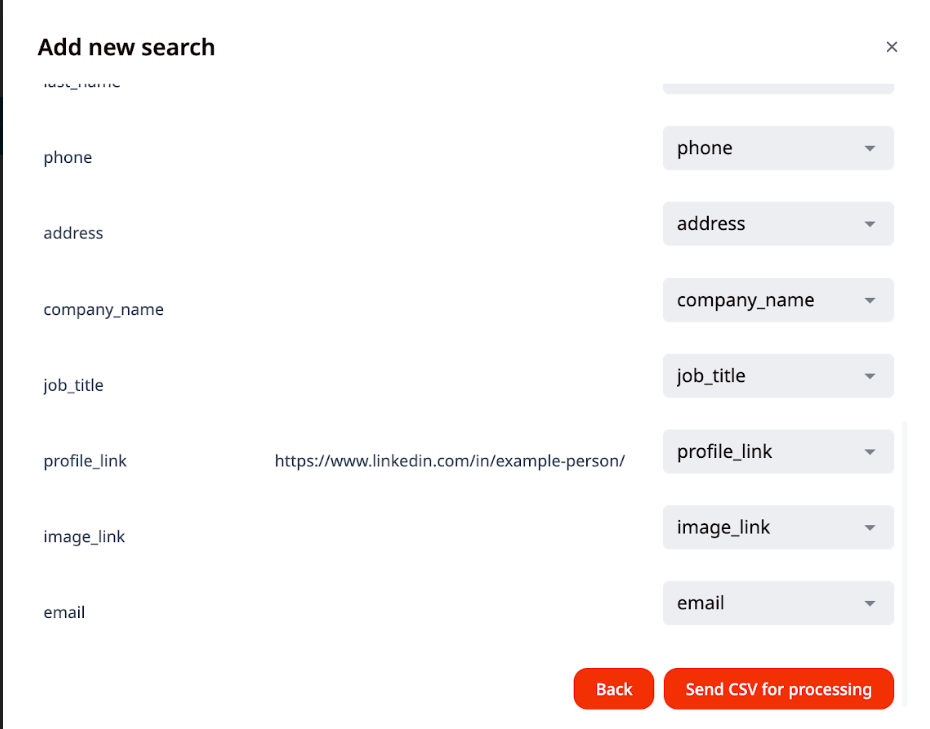Click the arrow icon in company_name dropdown
930x729 pixels.
coord(870,300)
